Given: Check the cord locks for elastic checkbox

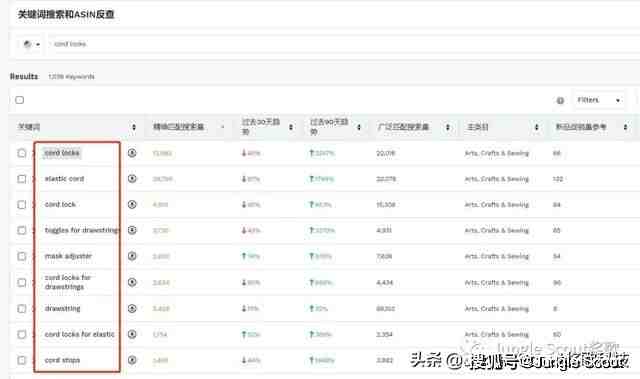Looking at the screenshot, I should [22, 335].
